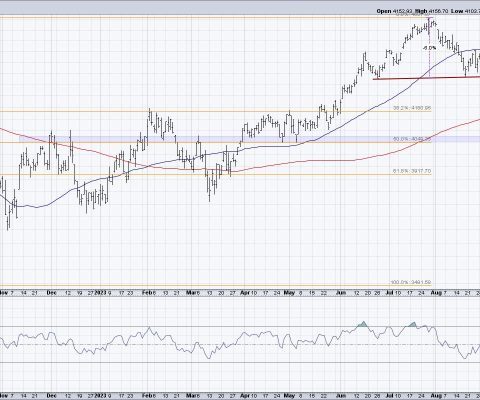Click the 50.0% Fibonacci retracement label
Image resolution: width=480 pixels, height=400 pixels.
coord(412,139)
